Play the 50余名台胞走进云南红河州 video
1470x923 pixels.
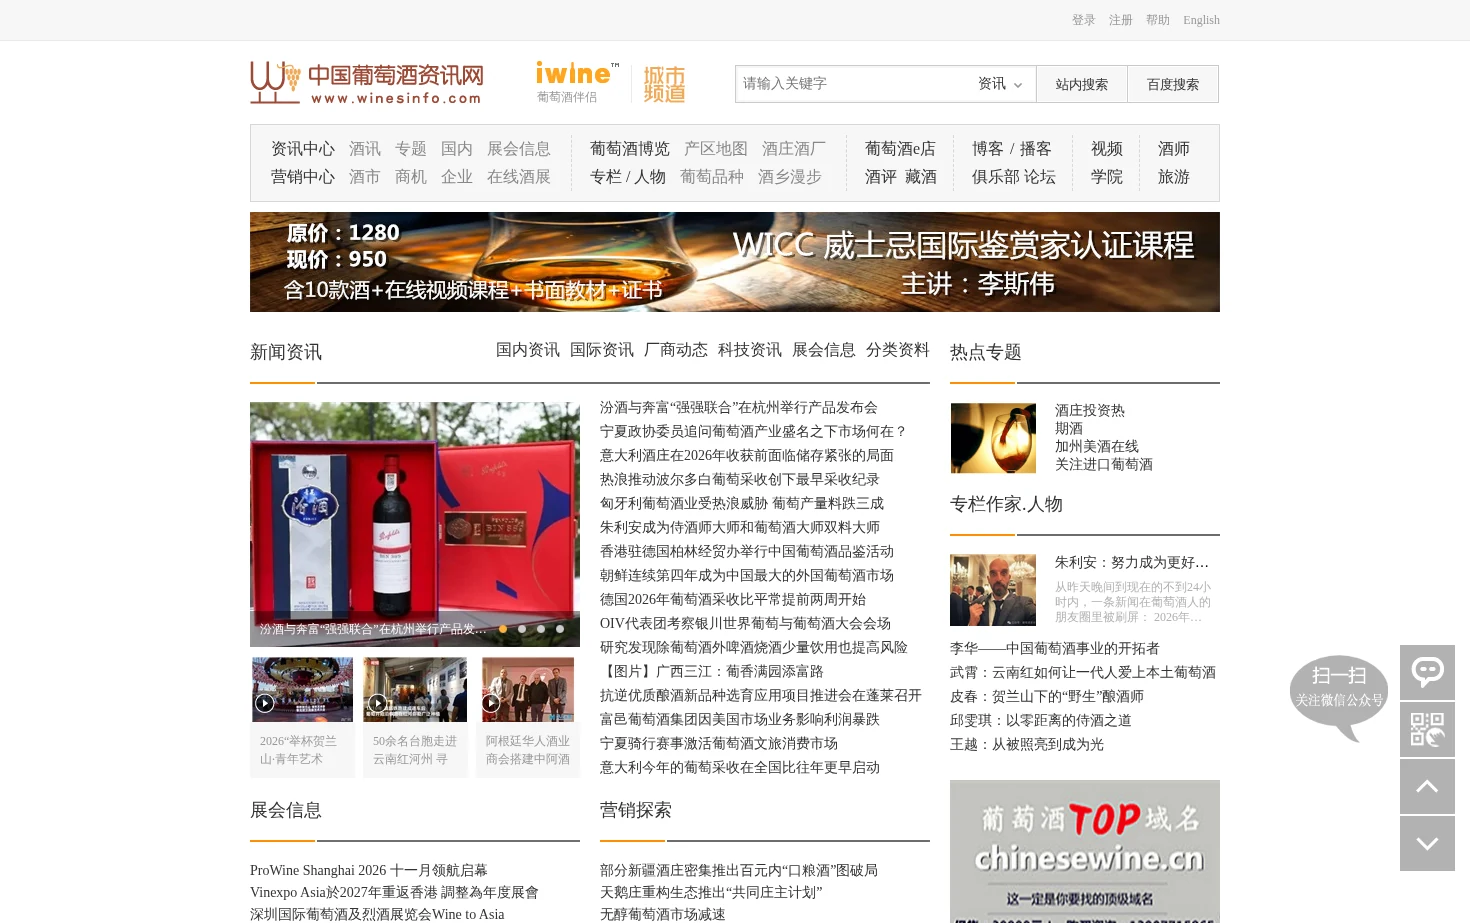[x=415, y=689]
